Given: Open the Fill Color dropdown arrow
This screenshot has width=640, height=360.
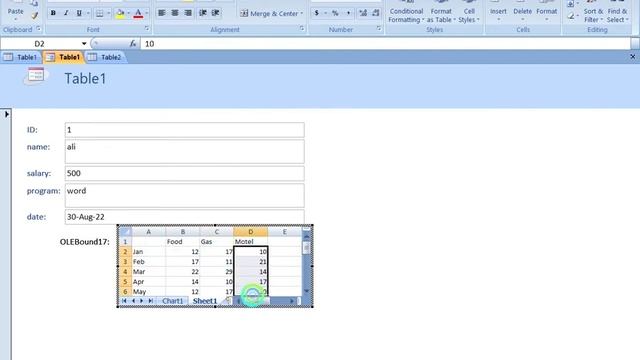Looking at the screenshot, I should [128, 13].
